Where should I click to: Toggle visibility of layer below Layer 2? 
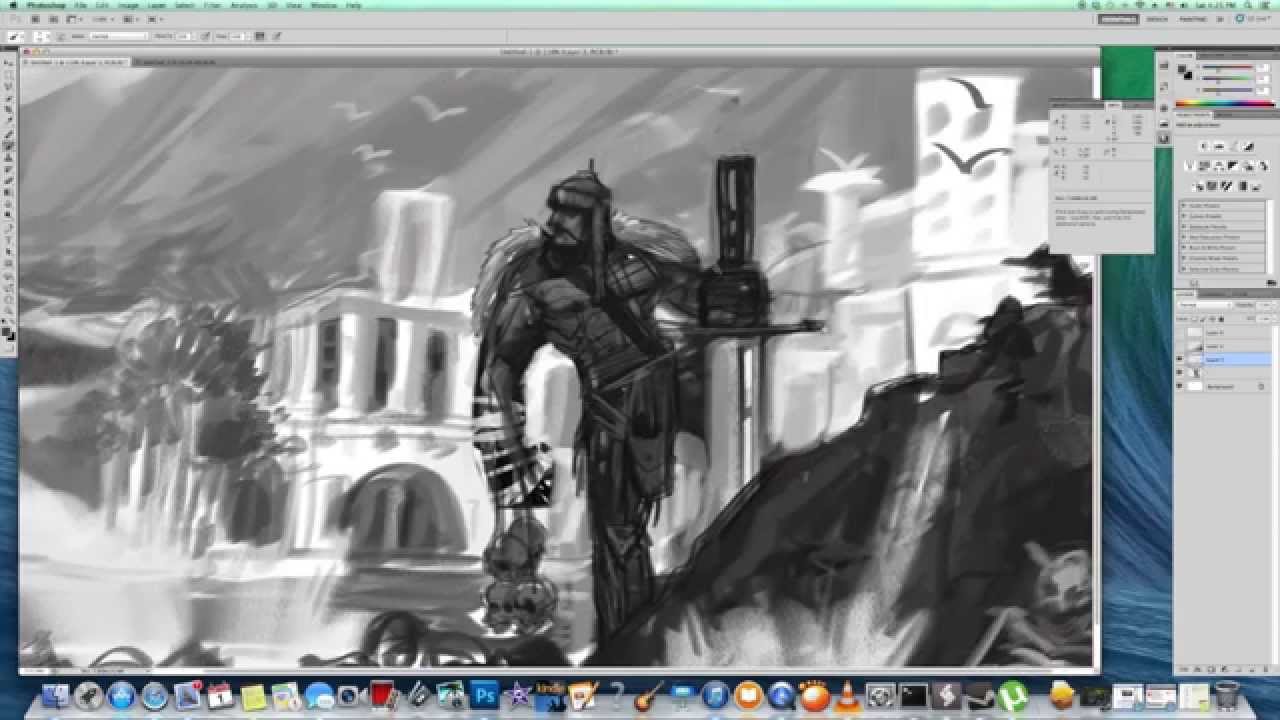pos(1180,372)
